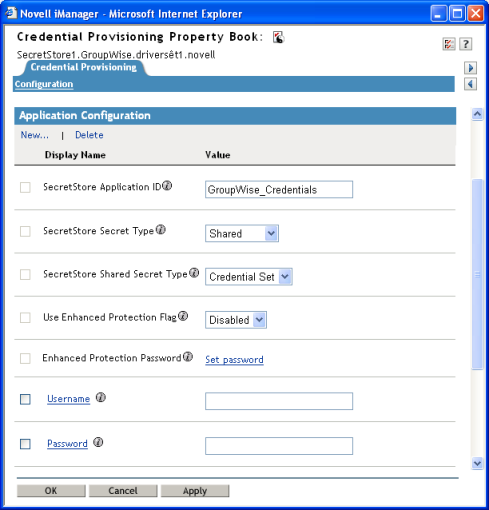Viewport: 489px width, 510px height.
Task: Show info for SecretStore Application ID
Action: (x=167, y=186)
